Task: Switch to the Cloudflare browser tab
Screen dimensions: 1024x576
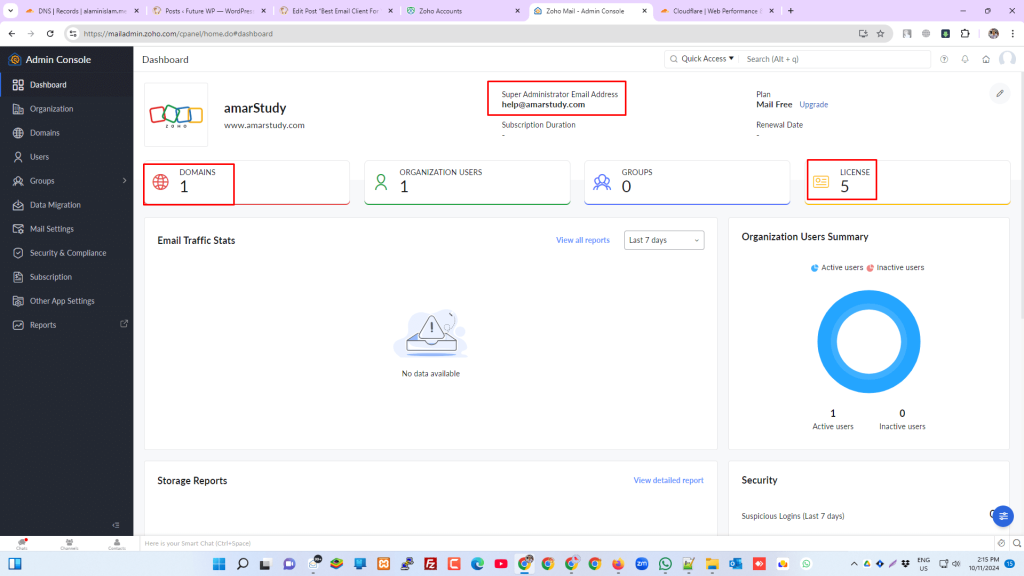Action: pos(716,11)
